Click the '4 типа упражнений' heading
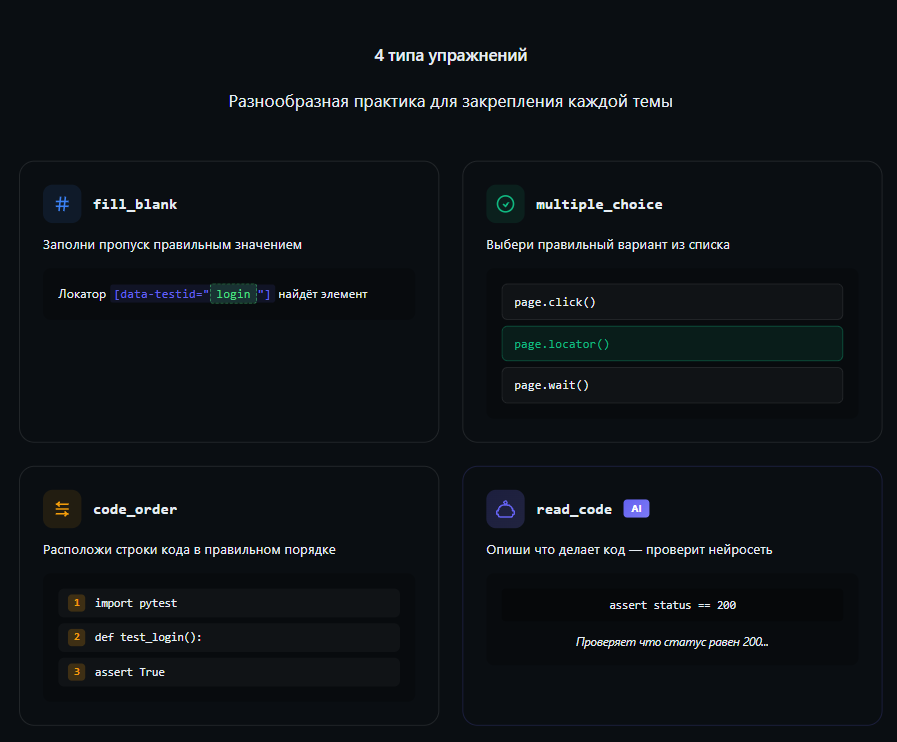Screen dimensions: 897x742 (450, 56)
